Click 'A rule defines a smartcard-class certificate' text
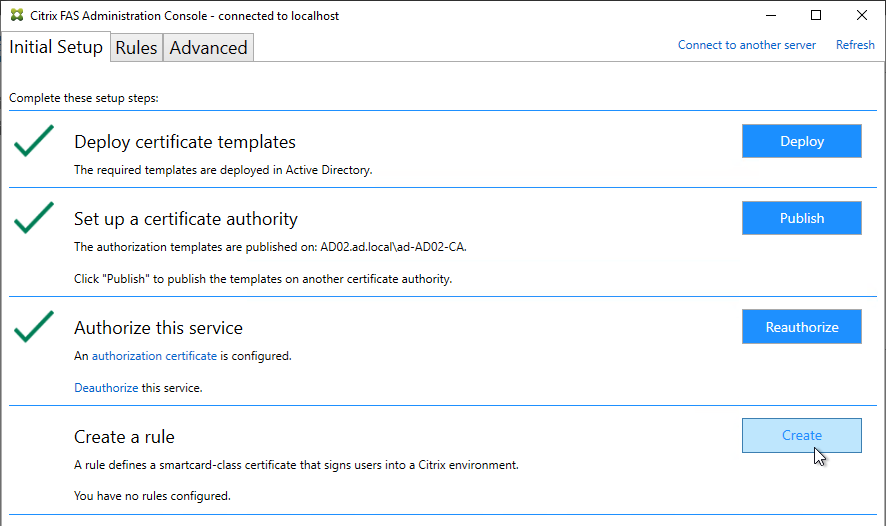This screenshot has width=886, height=526. [x=296, y=465]
